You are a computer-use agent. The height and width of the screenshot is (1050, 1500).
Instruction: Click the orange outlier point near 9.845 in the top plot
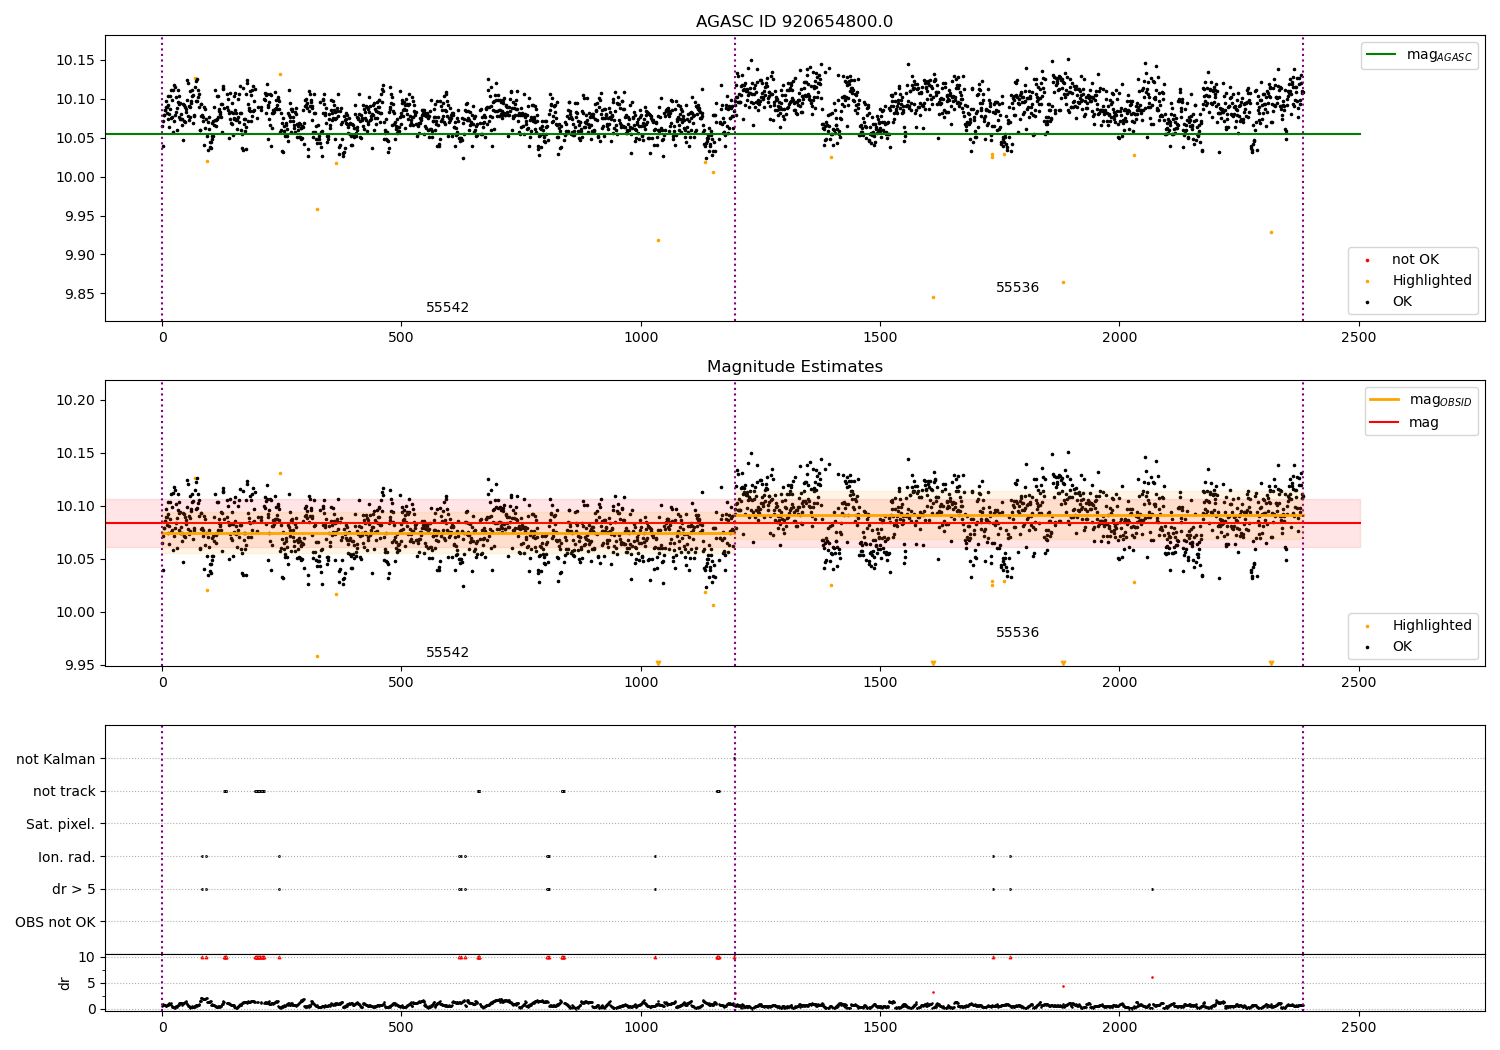[933, 297]
